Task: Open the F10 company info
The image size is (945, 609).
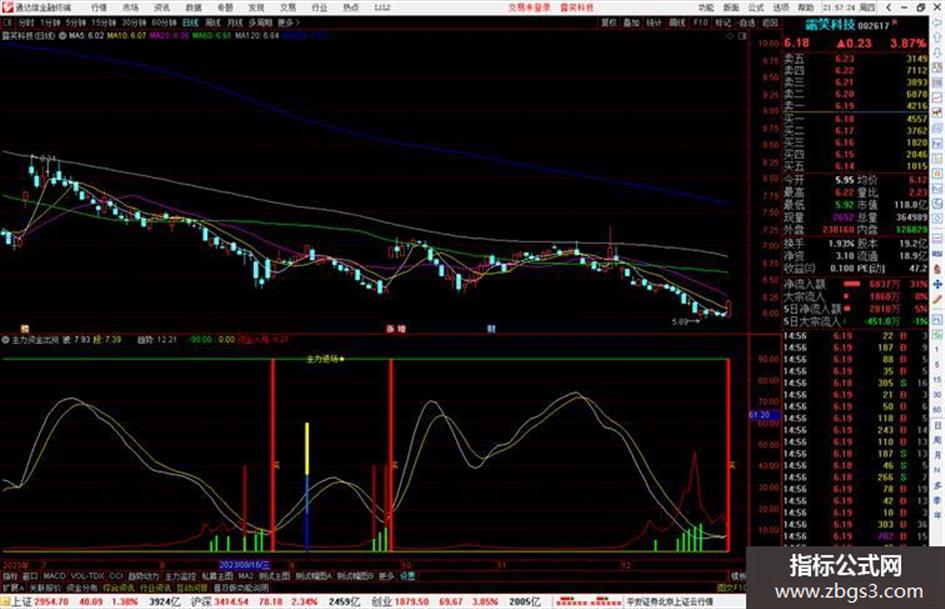Action: click(700, 22)
